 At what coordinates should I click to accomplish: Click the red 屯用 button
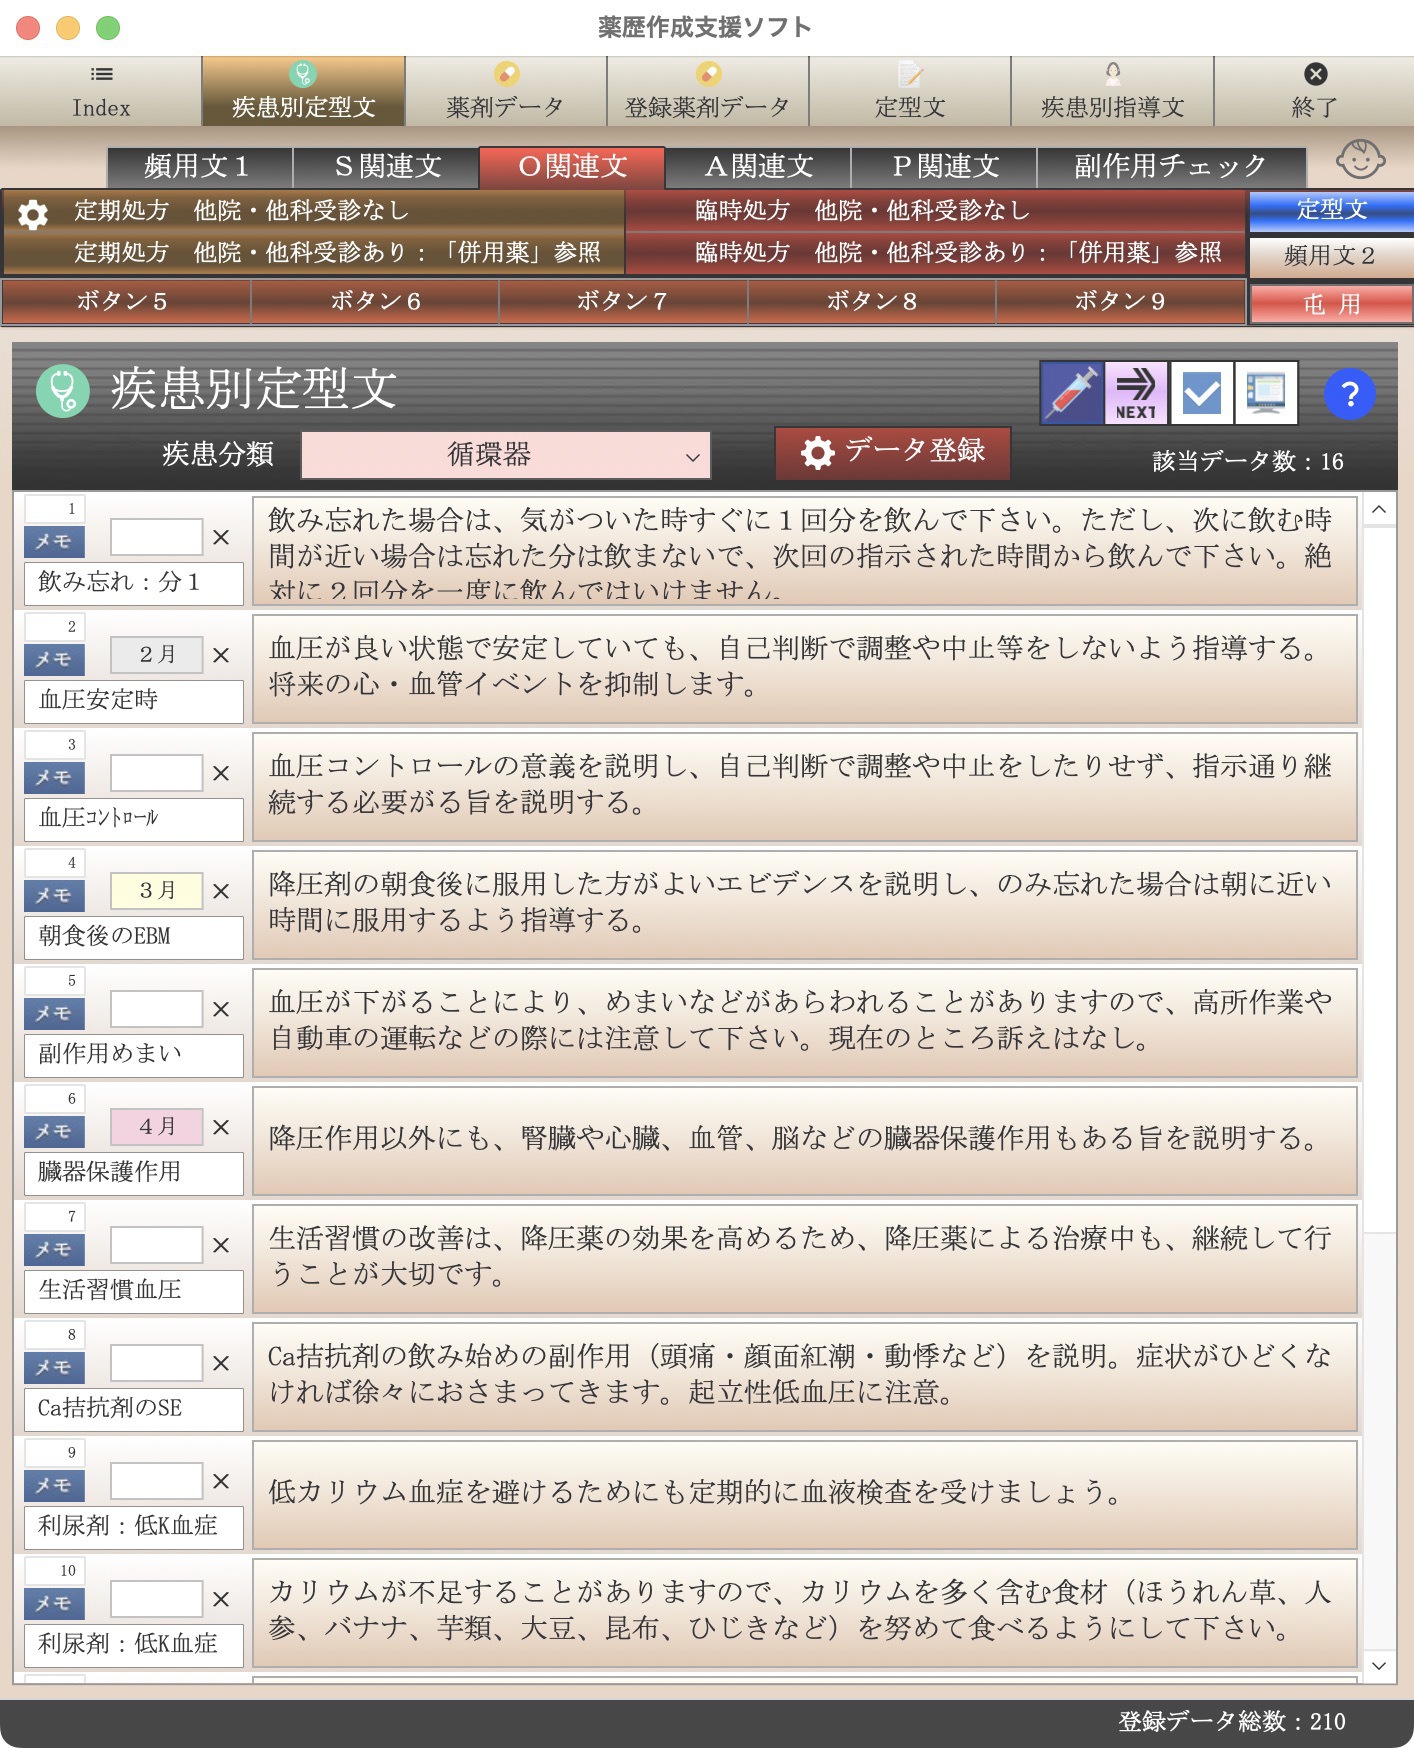[x=1331, y=304]
